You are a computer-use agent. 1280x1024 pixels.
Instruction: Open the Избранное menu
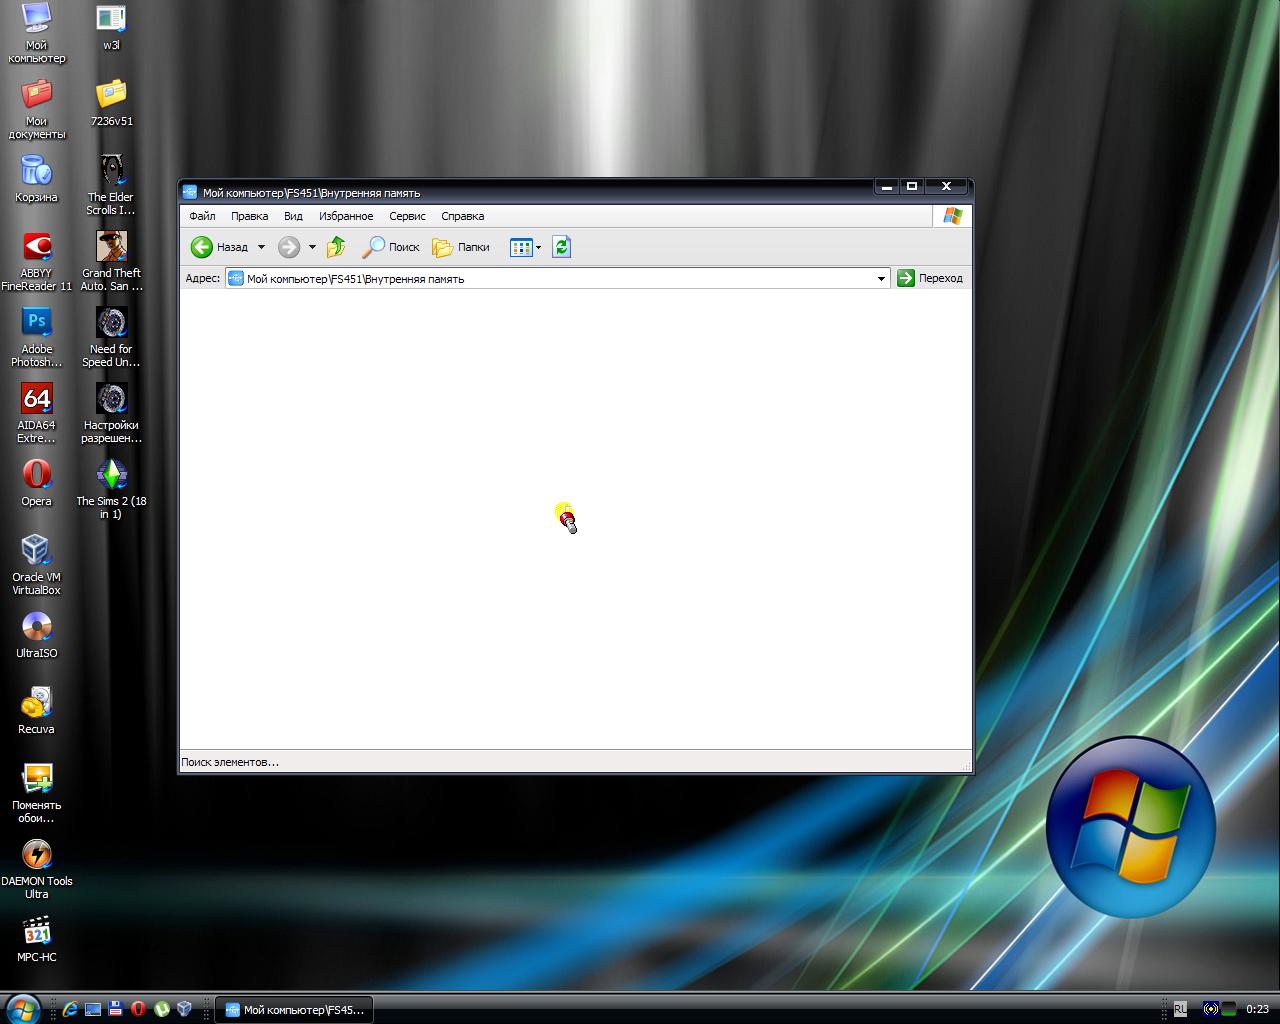point(346,216)
